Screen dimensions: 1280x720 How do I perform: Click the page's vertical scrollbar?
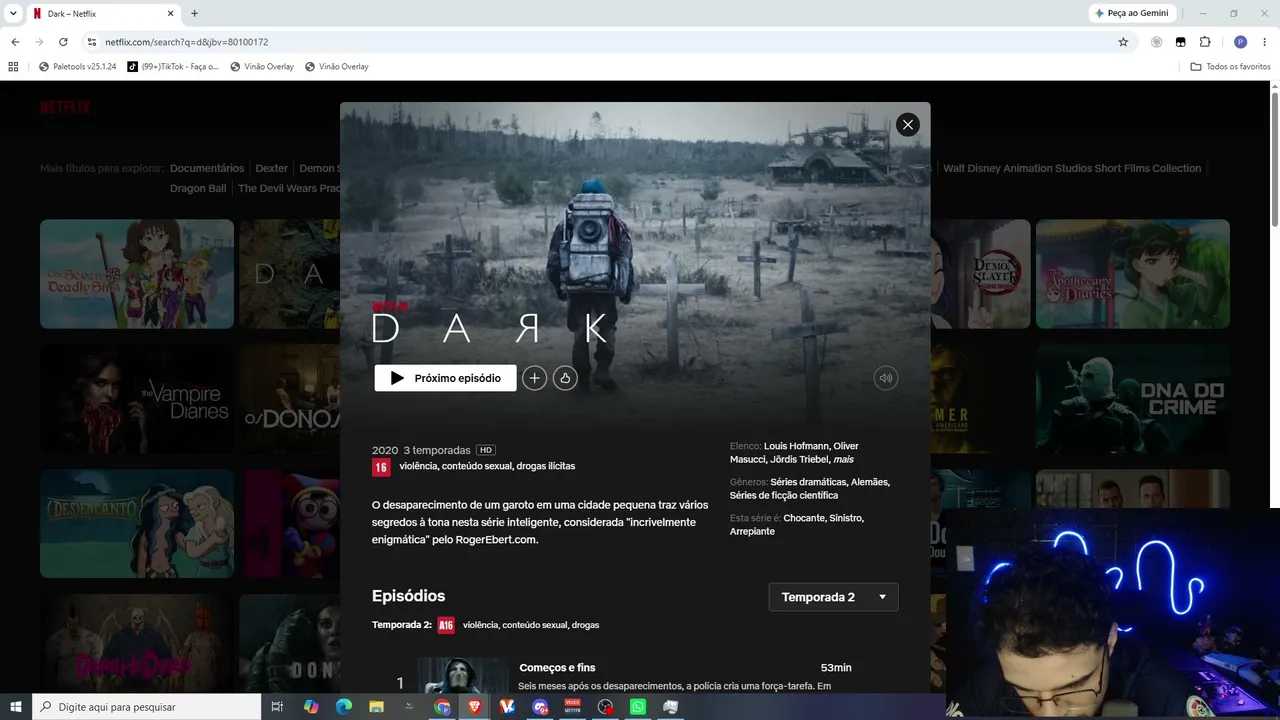[1275, 160]
